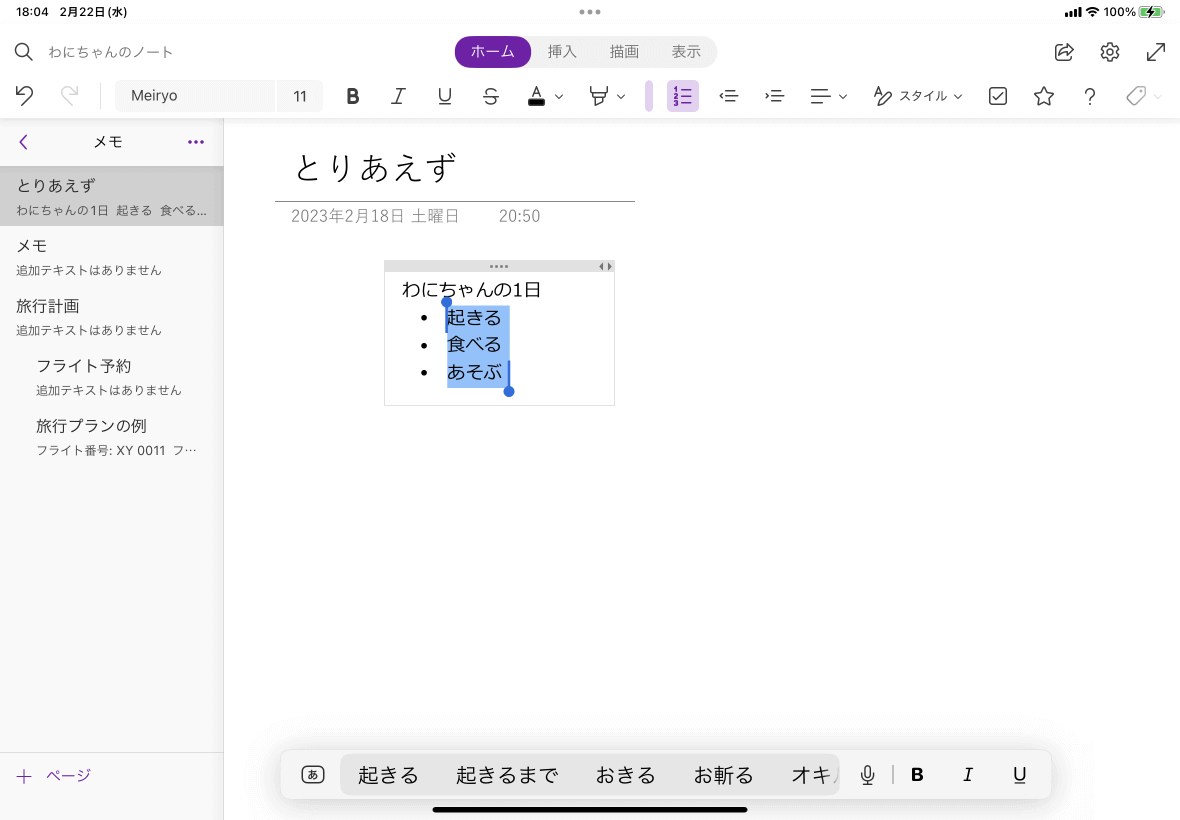Image resolution: width=1180 pixels, height=820 pixels.
Task: Add a new page with ページ button
Action: coord(54,776)
